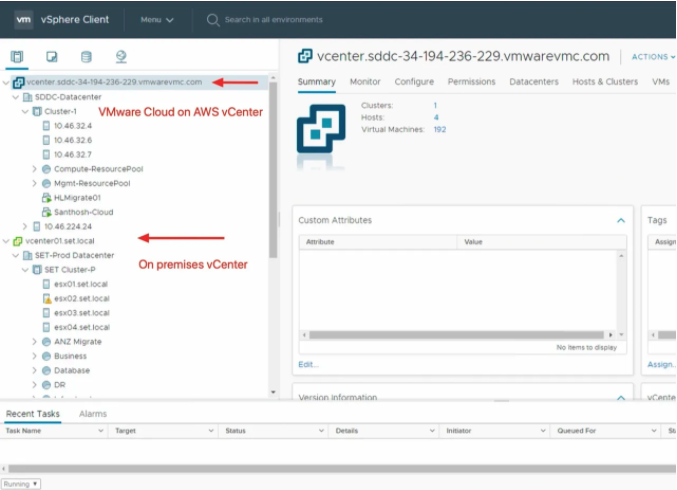Click Custom Attributes horizontal scrollbar
The width and height of the screenshot is (677, 490).
point(456,335)
